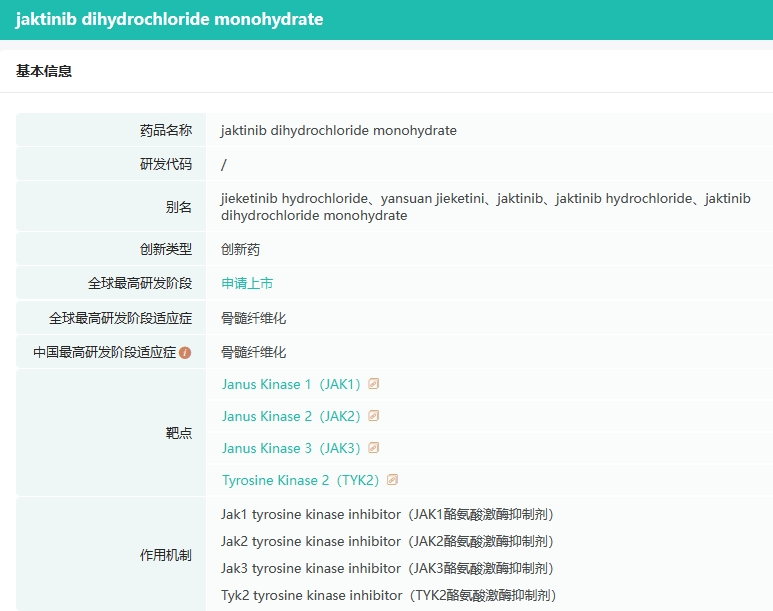The height and width of the screenshot is (611, 773).
Task: Click the detail icon next to JAK3
Action: click(374, 448)
